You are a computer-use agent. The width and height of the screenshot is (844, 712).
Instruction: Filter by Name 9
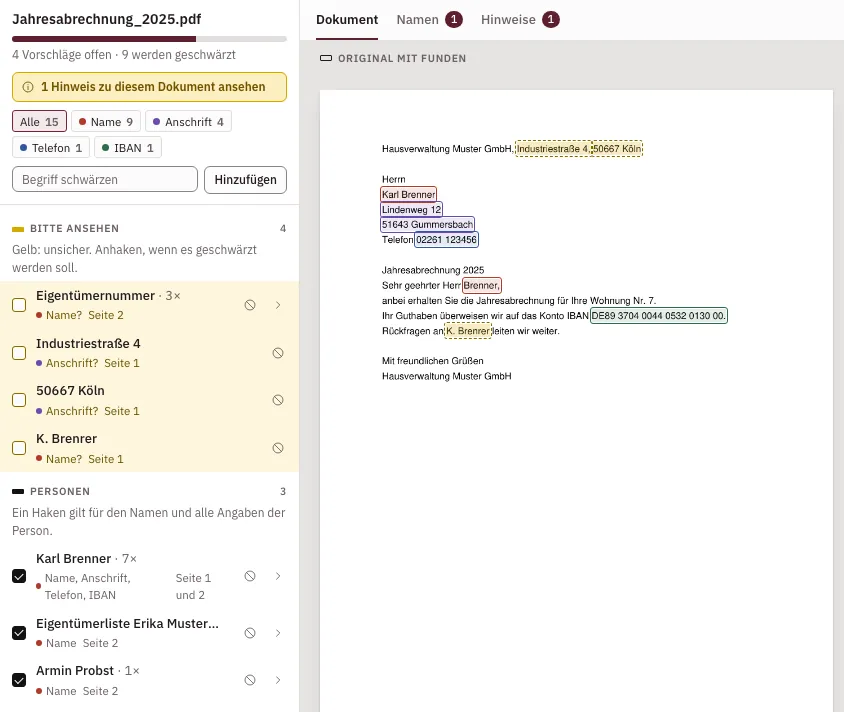(x=106, y=122)
